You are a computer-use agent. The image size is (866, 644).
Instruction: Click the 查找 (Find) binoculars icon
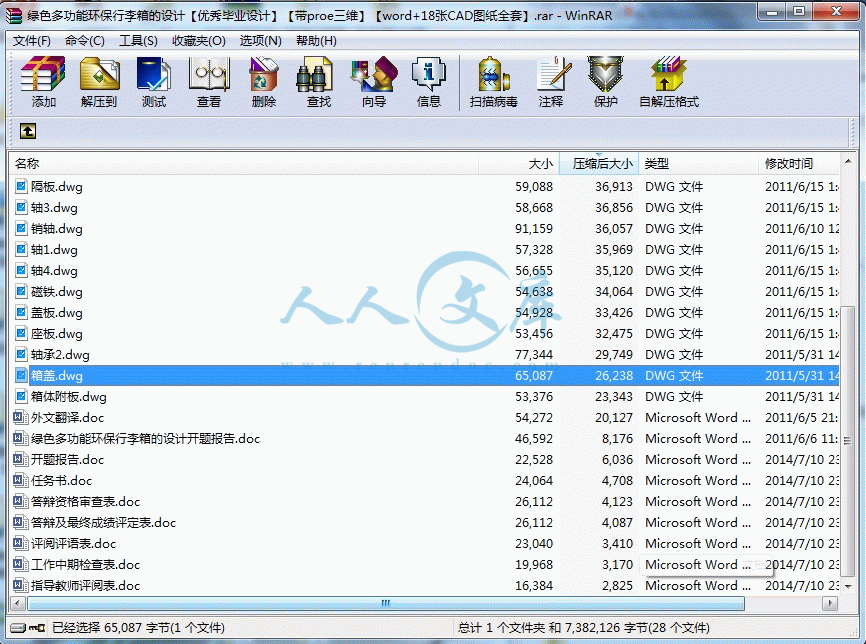tap(313, 74)
